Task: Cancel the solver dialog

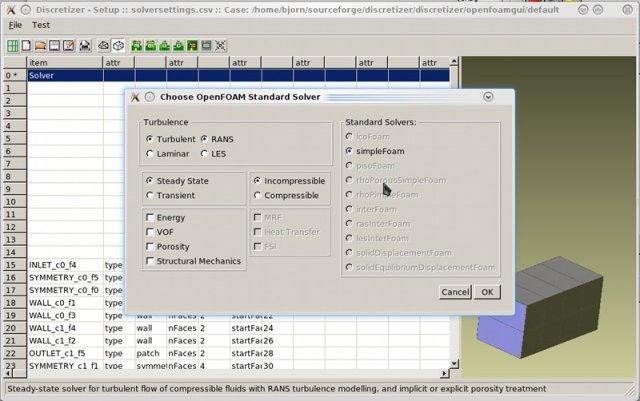Action: point(455,292)
